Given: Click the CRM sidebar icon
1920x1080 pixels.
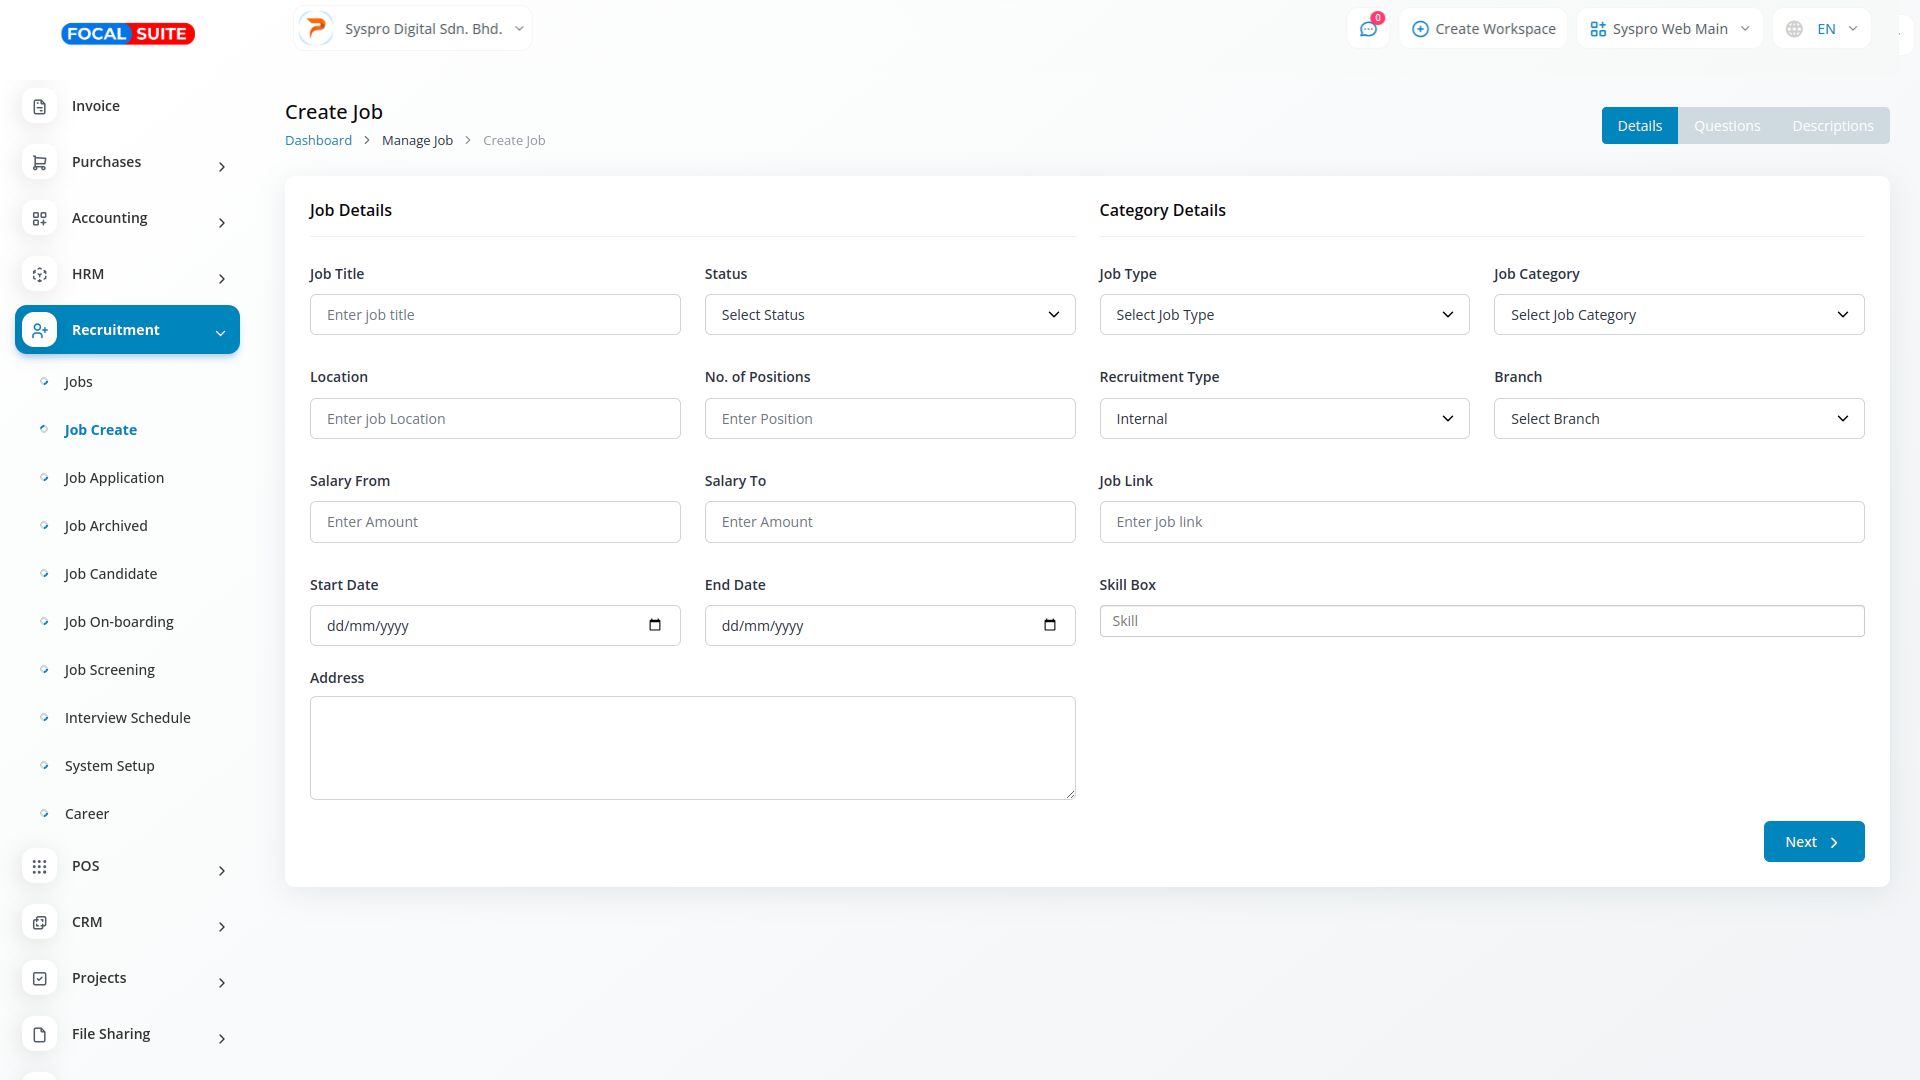Looking at the screenshot, I should tap(40, 923).
